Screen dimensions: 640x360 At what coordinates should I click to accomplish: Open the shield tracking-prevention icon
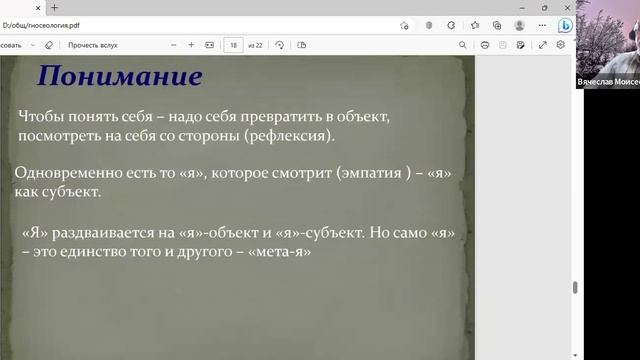coord(429,25)
